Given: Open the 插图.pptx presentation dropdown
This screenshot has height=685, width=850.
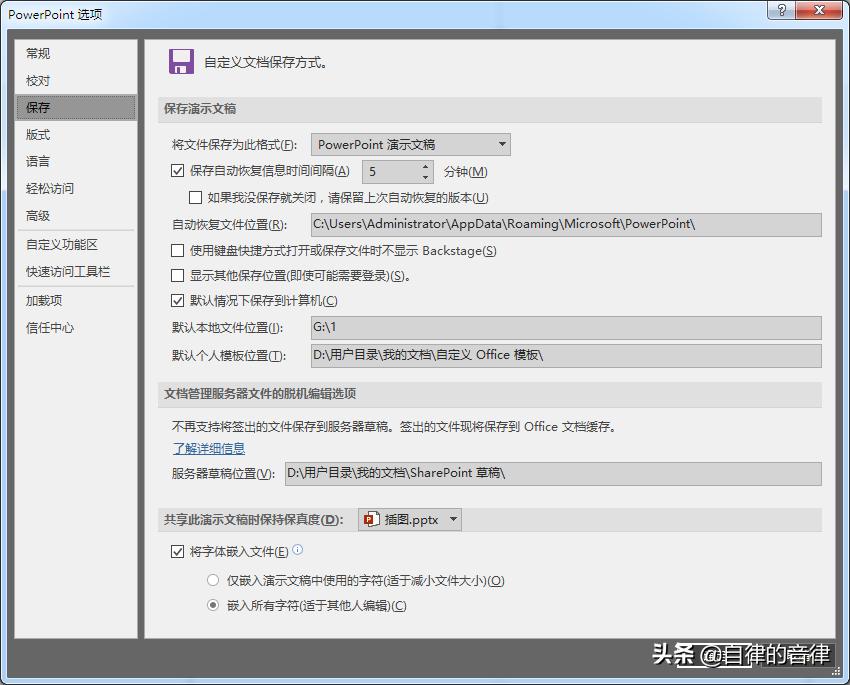Looking at the screenshot, I should [x=410, y=520].
